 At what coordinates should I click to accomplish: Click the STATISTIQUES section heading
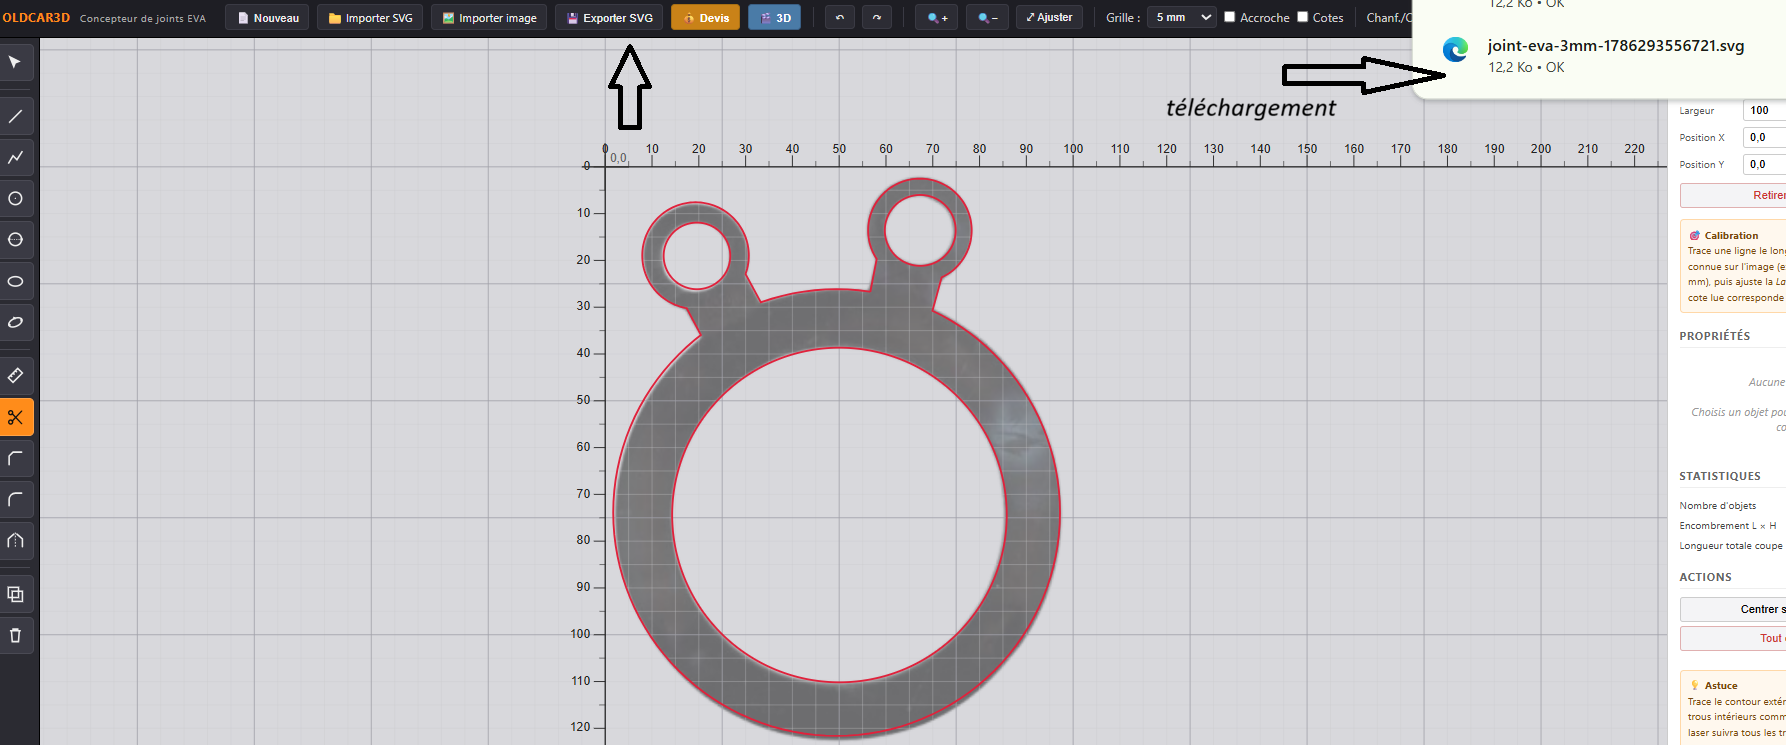pyautogui.click(x=1720, y=476)
